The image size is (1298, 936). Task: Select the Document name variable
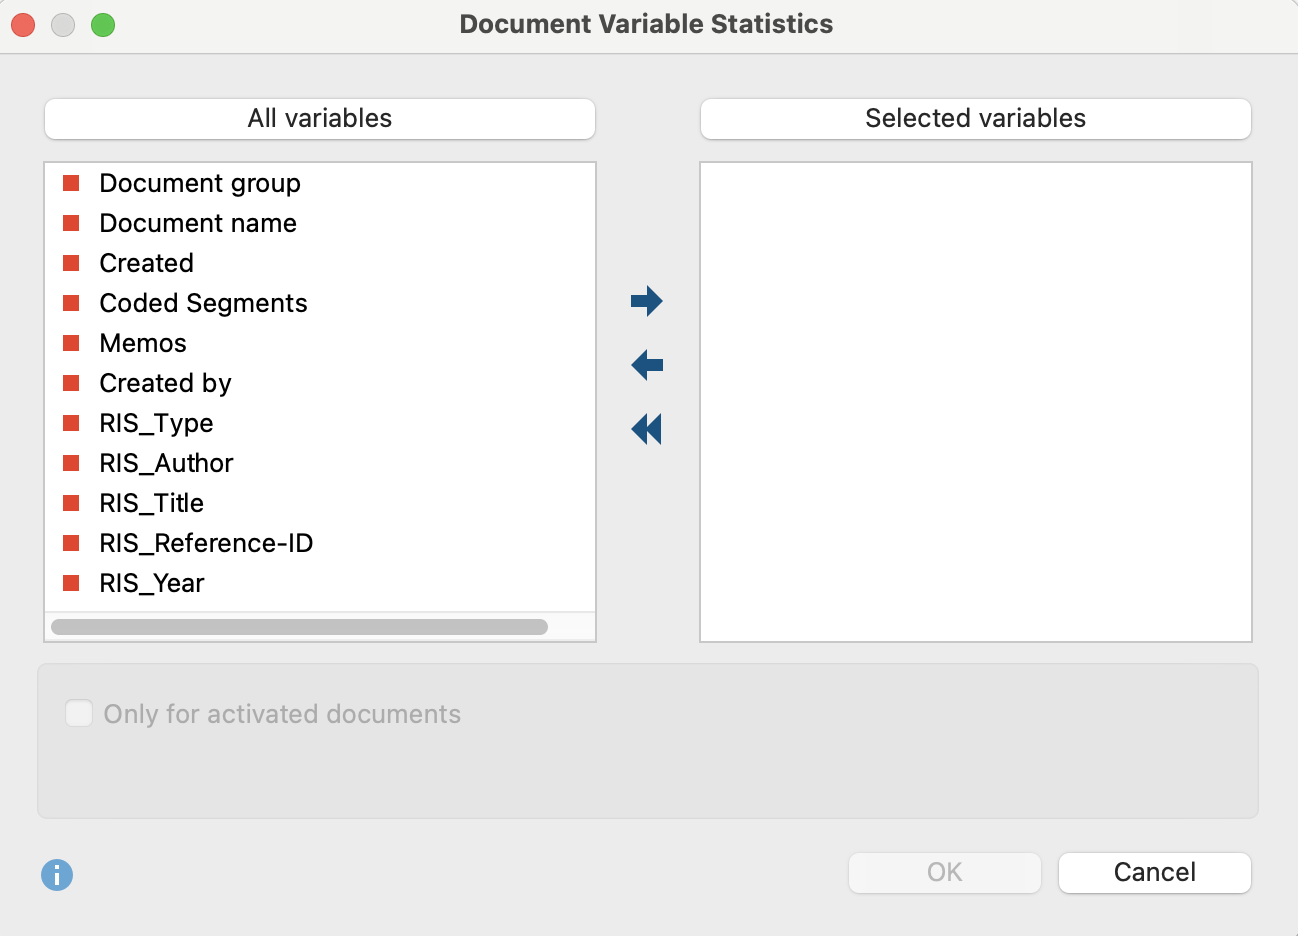coord(197,222)
